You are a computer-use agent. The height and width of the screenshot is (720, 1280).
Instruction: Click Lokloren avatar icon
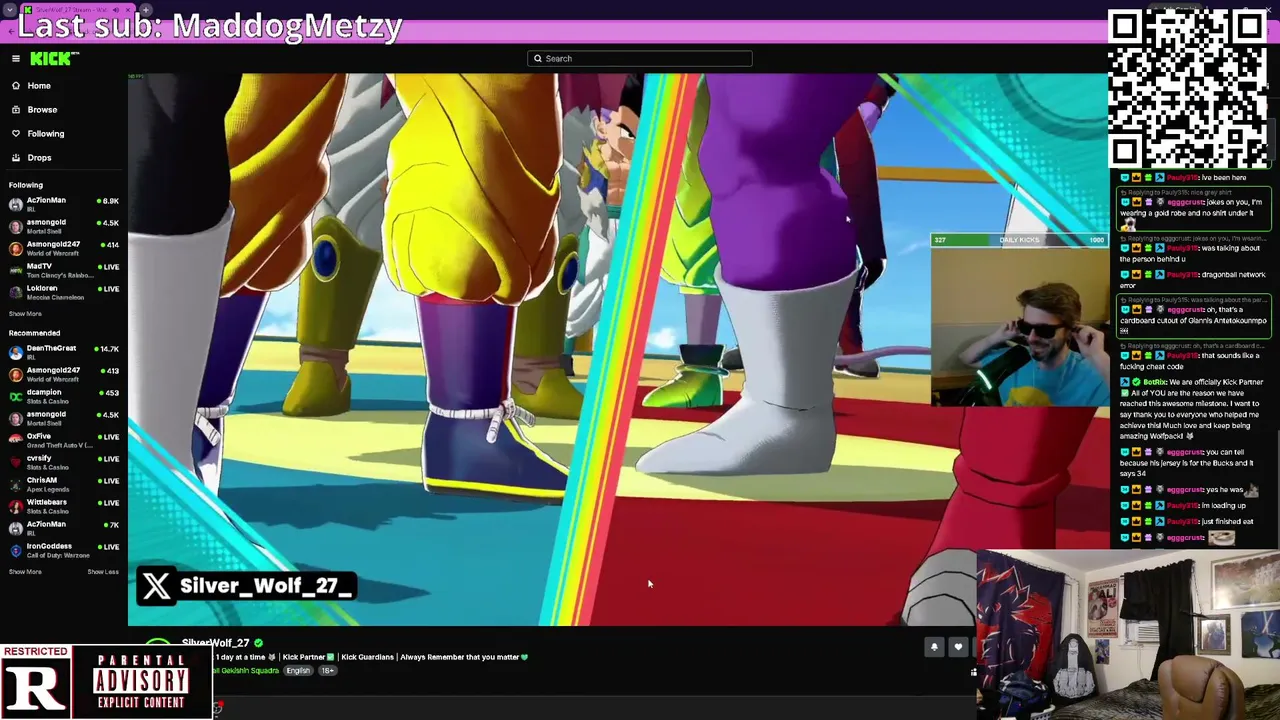tap(15, 292)
